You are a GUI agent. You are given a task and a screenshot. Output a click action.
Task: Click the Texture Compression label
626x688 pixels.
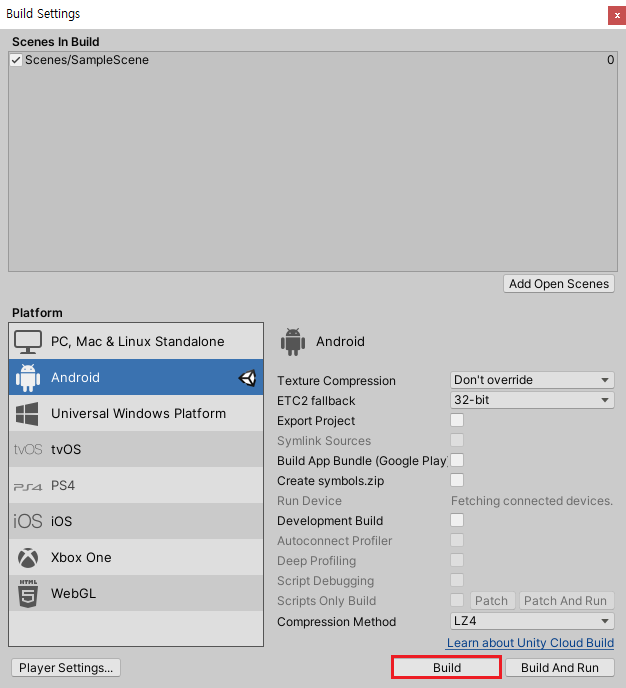(x=336, y=381)
